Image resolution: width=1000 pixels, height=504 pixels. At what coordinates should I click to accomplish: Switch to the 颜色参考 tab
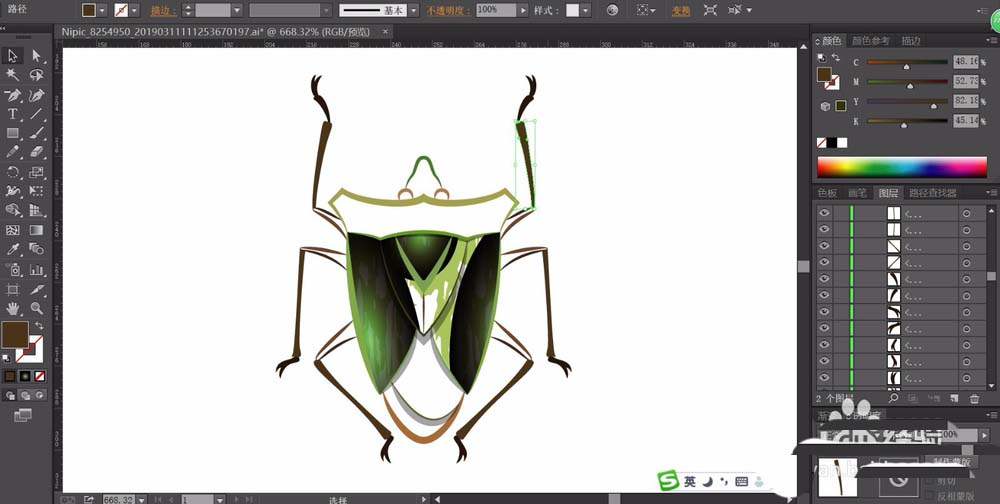(x=870, y=41)
